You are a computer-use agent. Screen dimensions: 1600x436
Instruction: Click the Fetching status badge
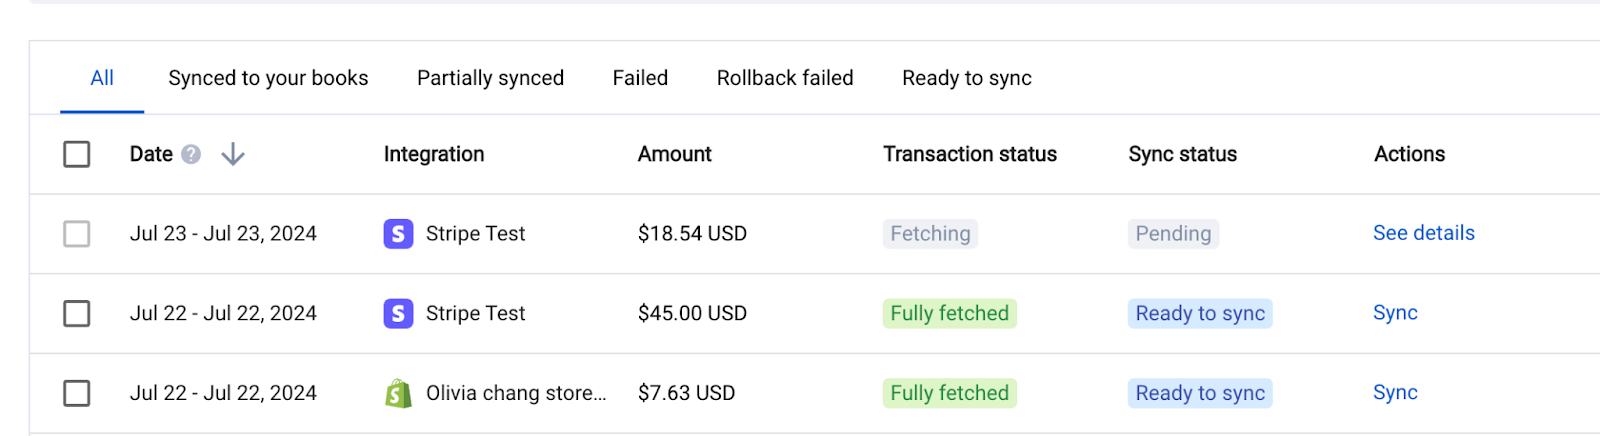point(930,234)
